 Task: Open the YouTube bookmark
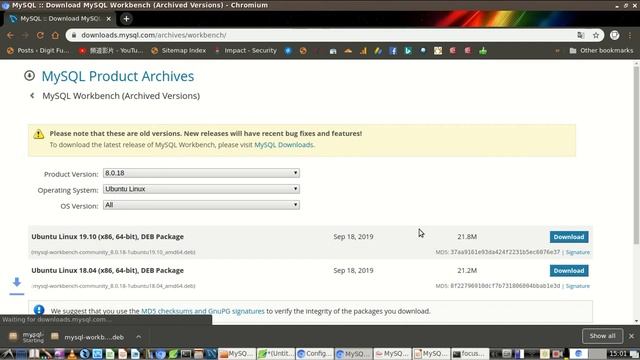(x=111, y=51)
